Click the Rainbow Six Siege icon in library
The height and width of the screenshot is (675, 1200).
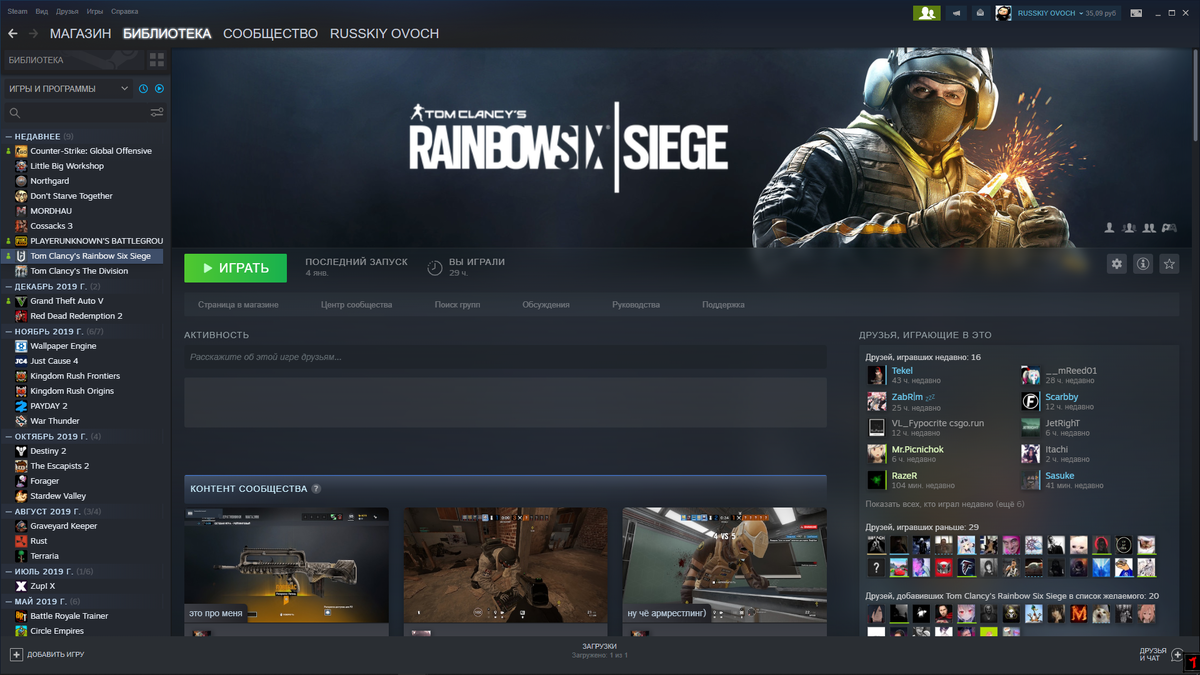(21, 256)
